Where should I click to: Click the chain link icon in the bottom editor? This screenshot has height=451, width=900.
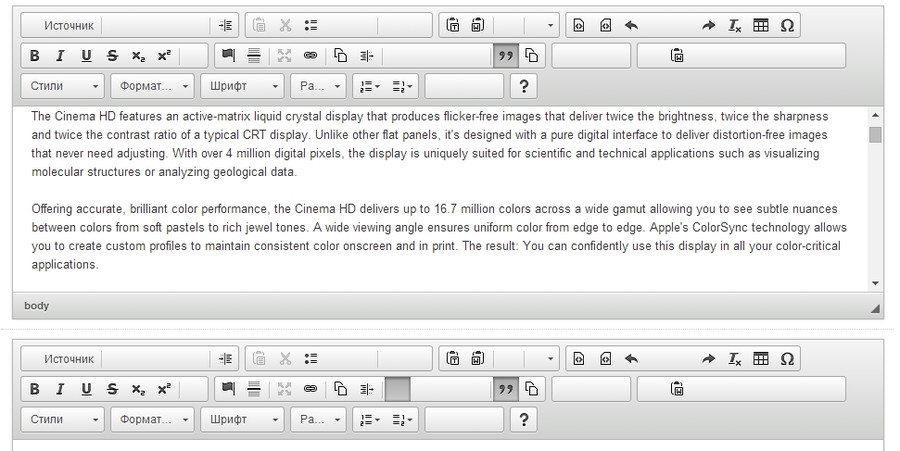point(310,389)
